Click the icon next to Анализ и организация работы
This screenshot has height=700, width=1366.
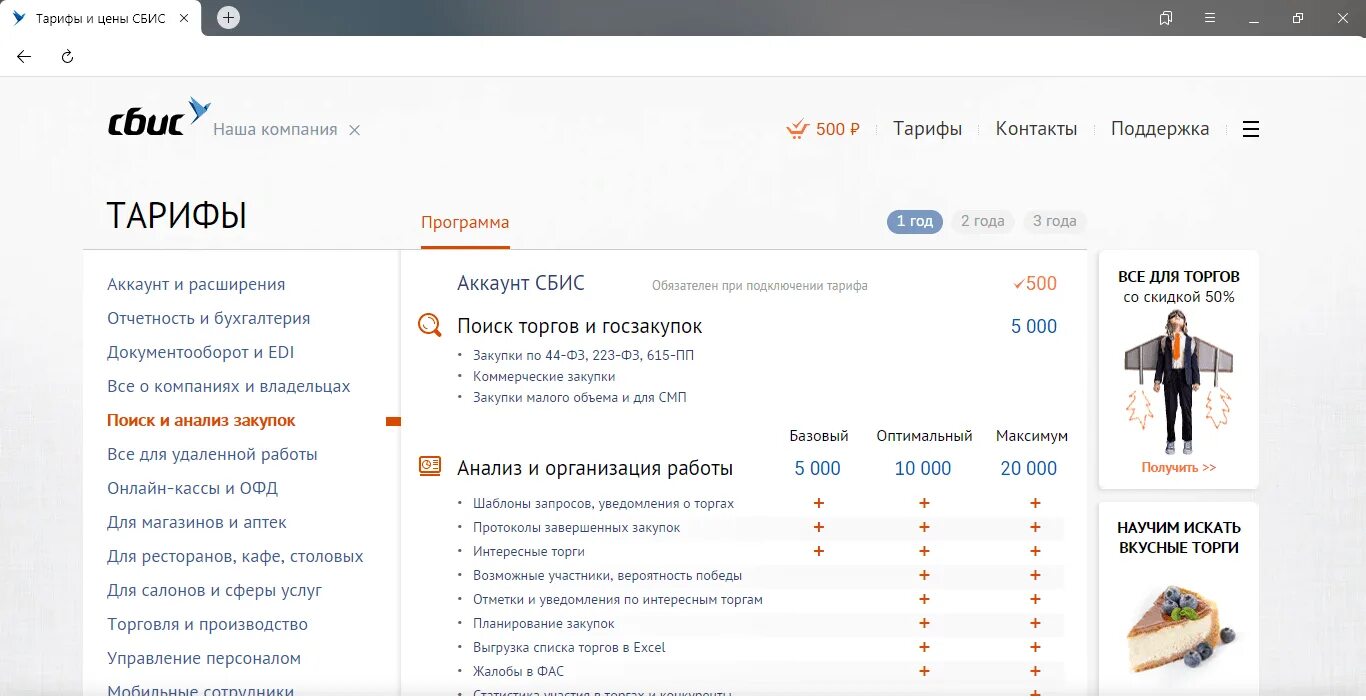429,466
